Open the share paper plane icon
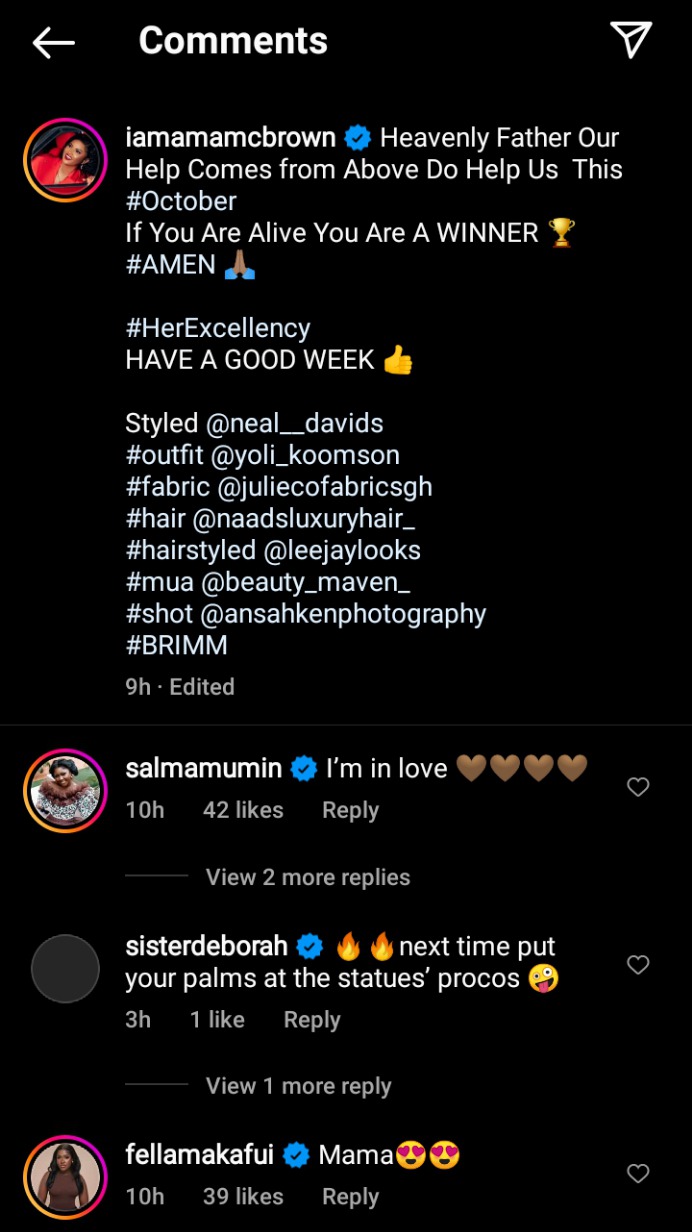This screenshot has width=692, height=1232. click(x=631, y=40)
